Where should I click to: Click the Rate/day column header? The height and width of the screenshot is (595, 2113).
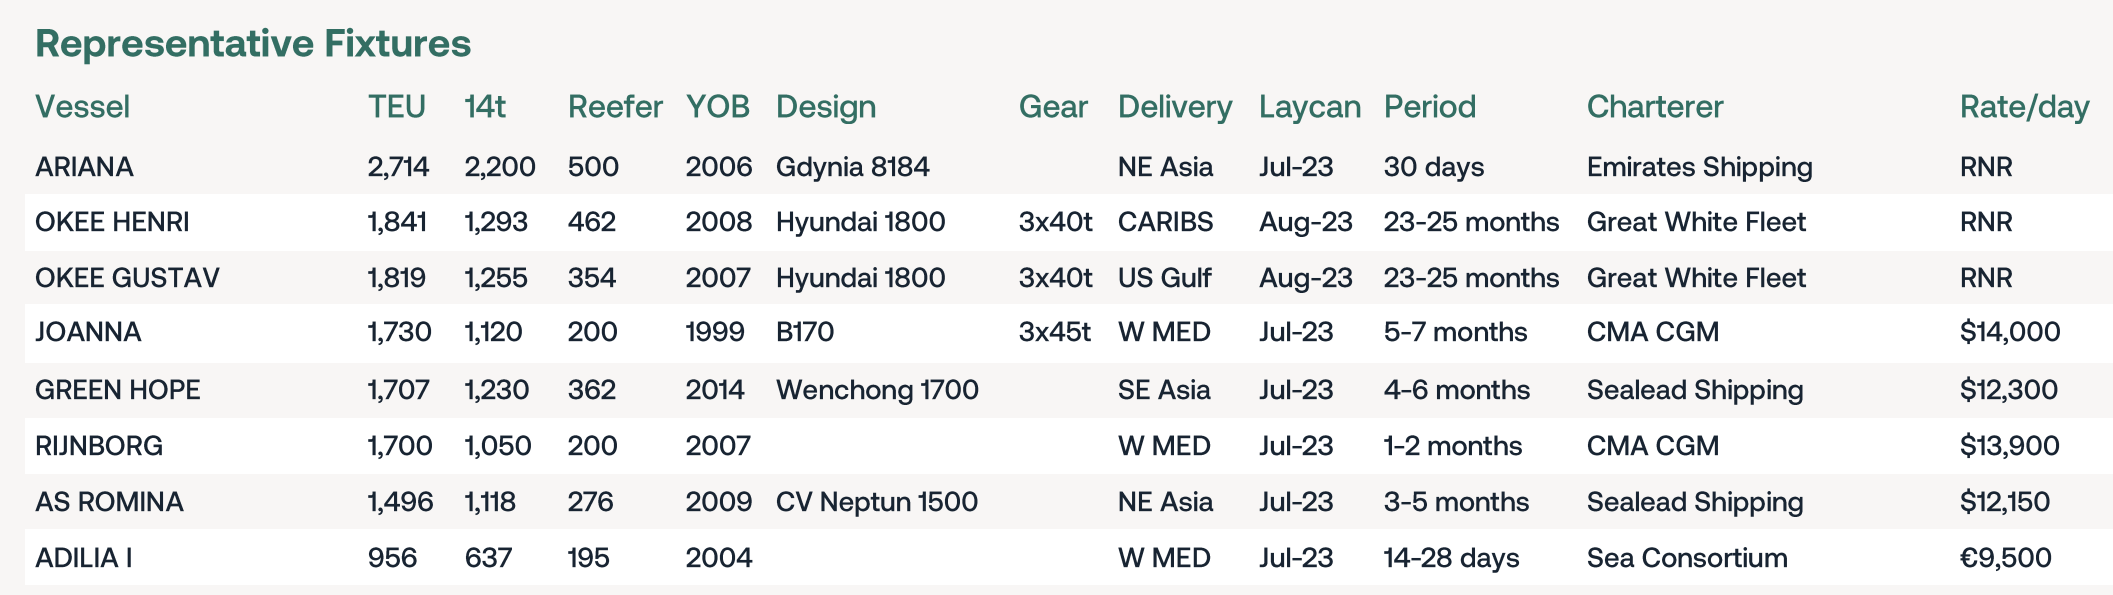click(2024, 107)
